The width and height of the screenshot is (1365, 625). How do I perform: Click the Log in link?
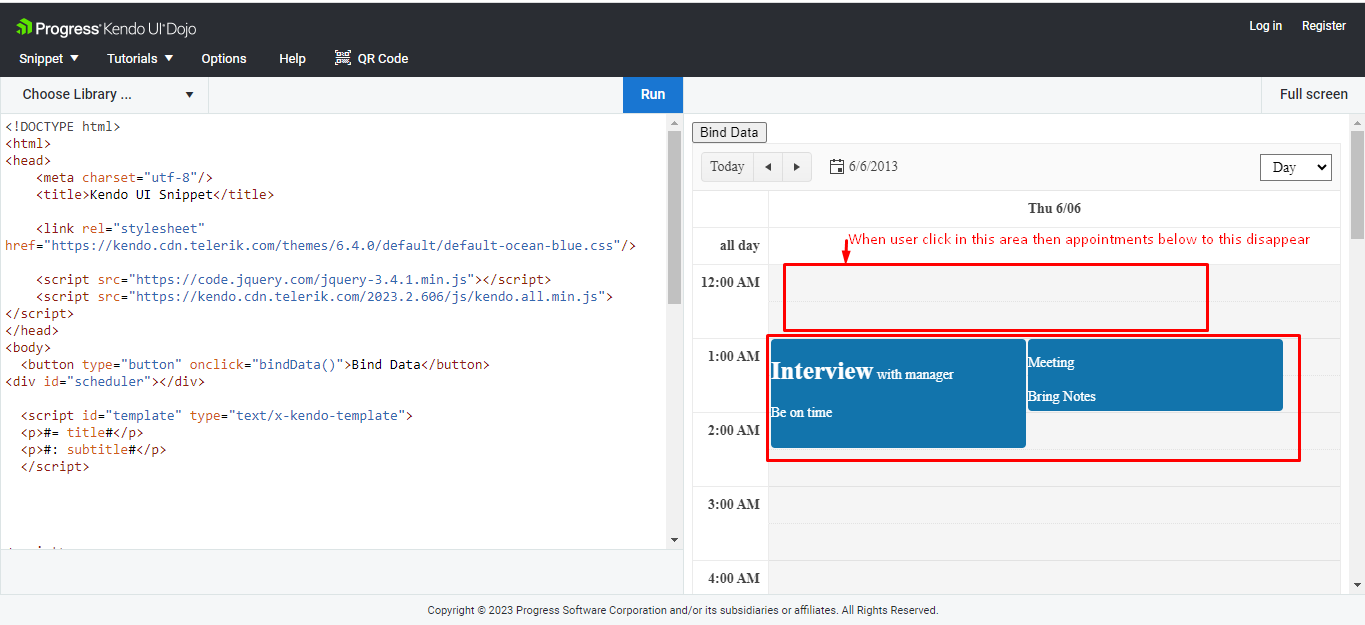coord(1265,26)
